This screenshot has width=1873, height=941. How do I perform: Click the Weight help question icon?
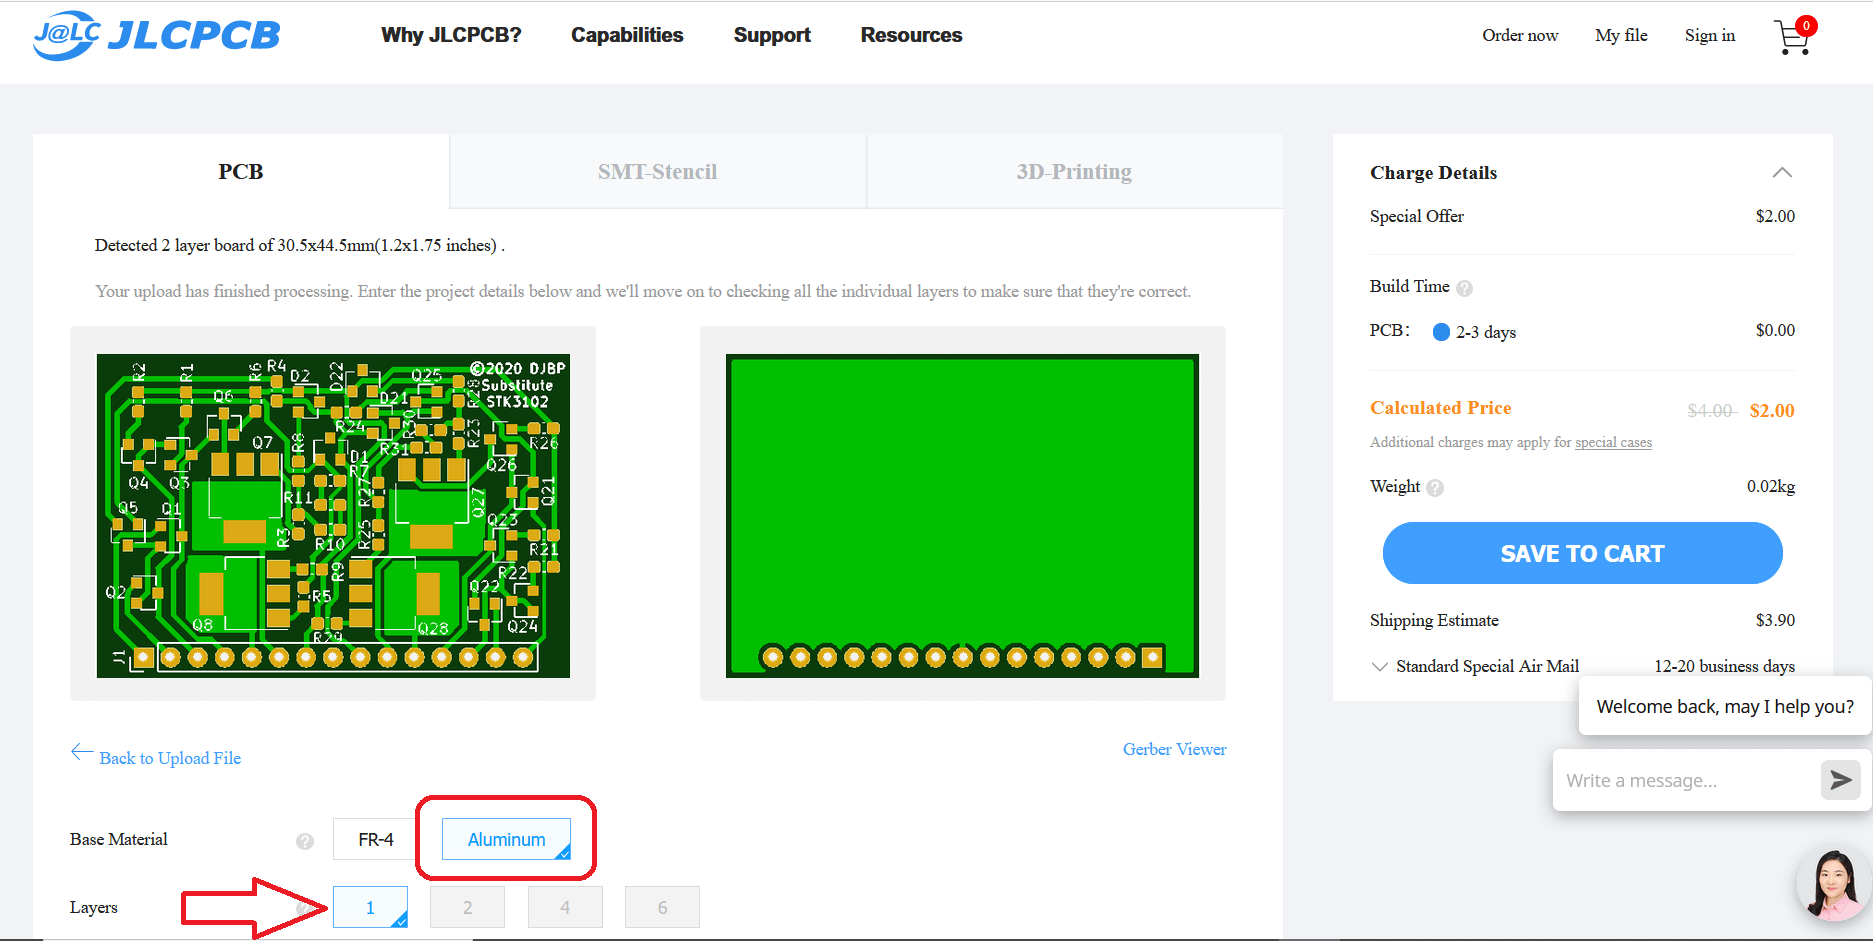(x=1435, y=488)
